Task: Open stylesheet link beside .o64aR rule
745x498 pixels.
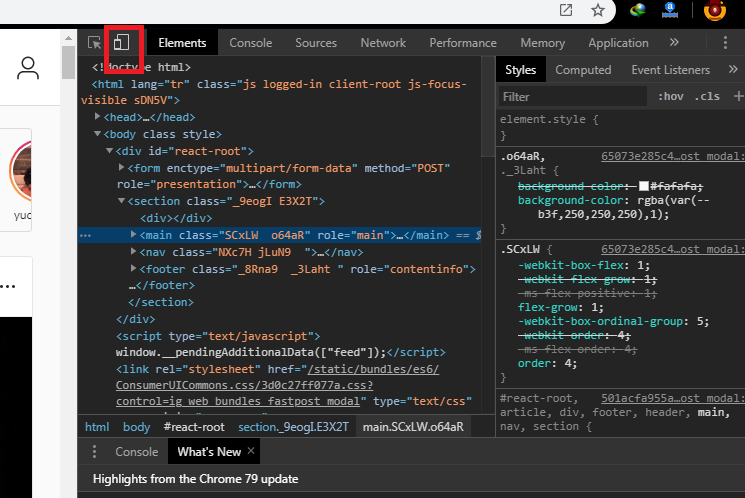Action: (x=672, y=156)
